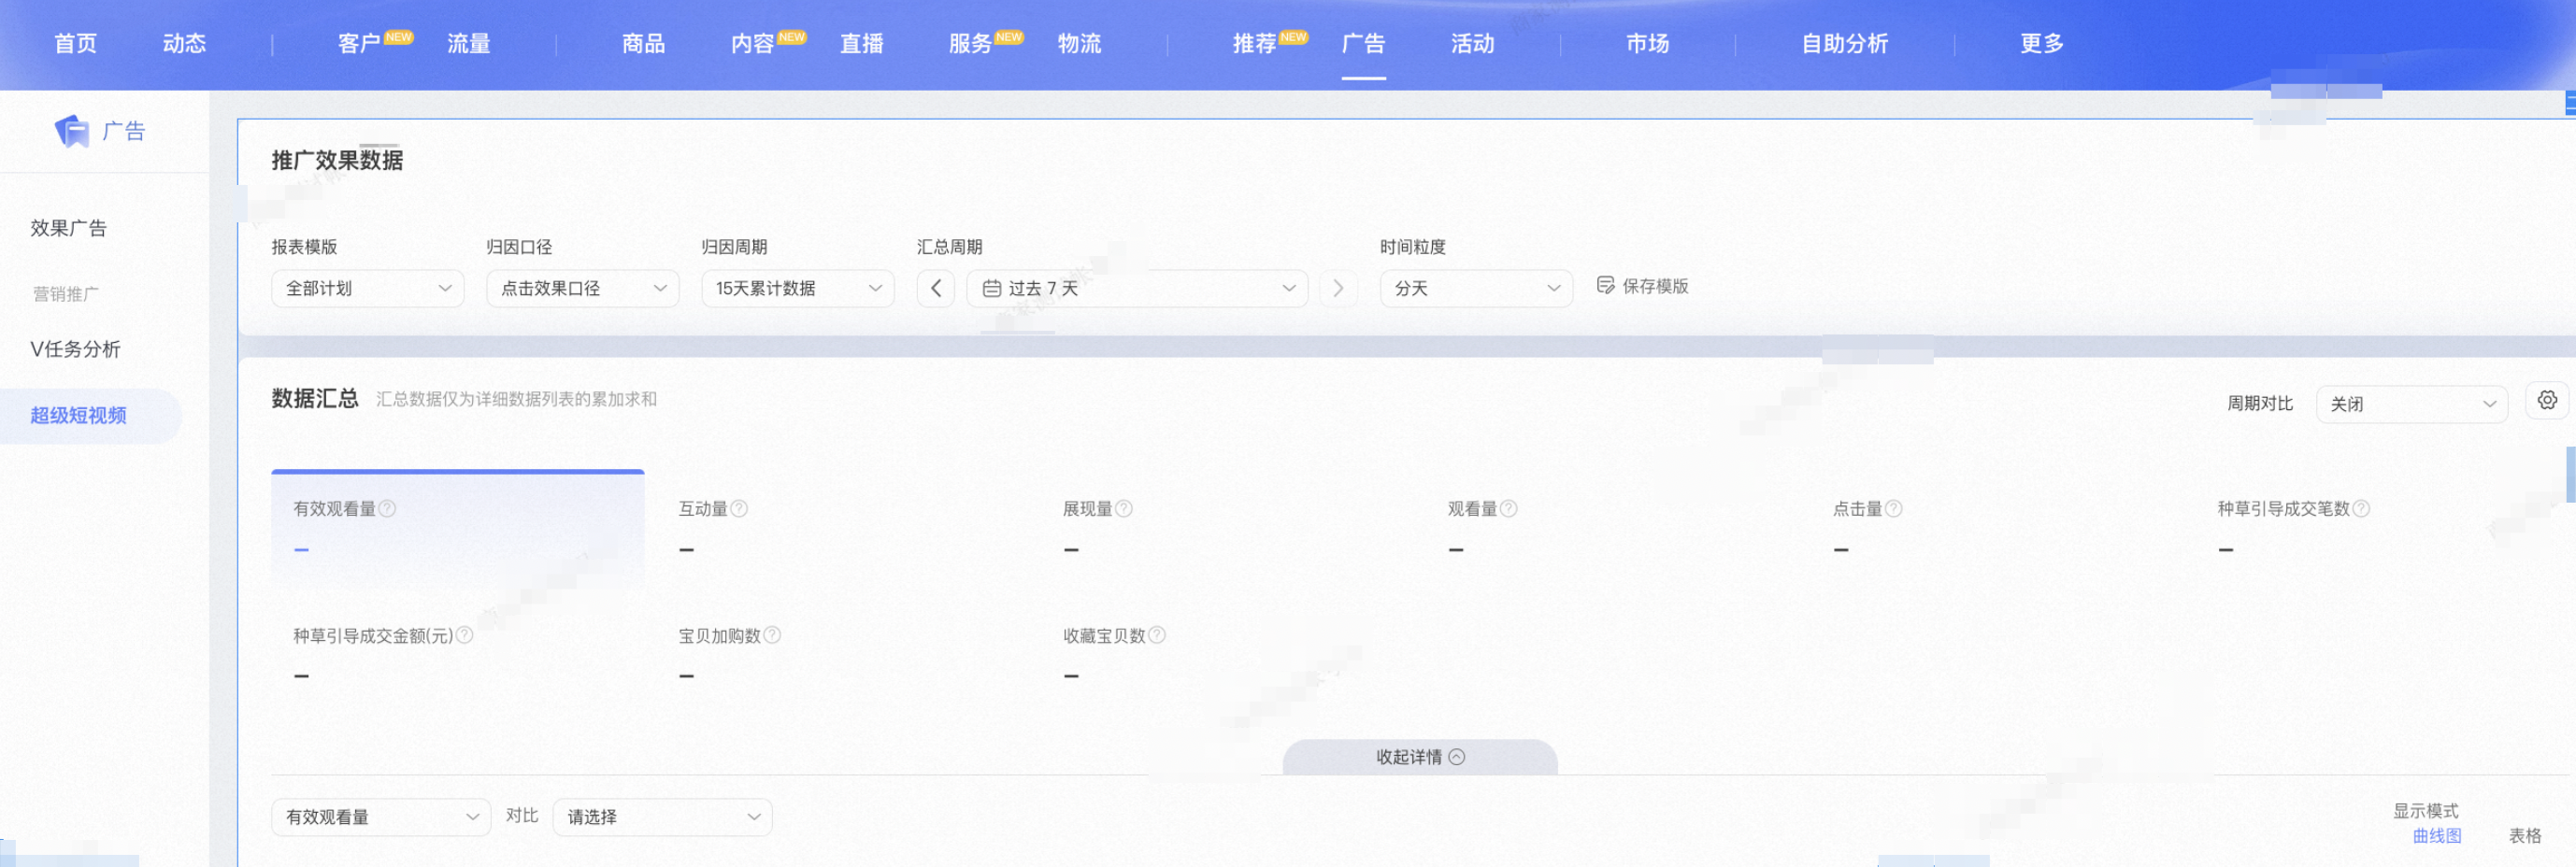This screenshot has height=867, width=2576.
Task: Select 超级短视频 in the sidebar
Action: (90, 415)
